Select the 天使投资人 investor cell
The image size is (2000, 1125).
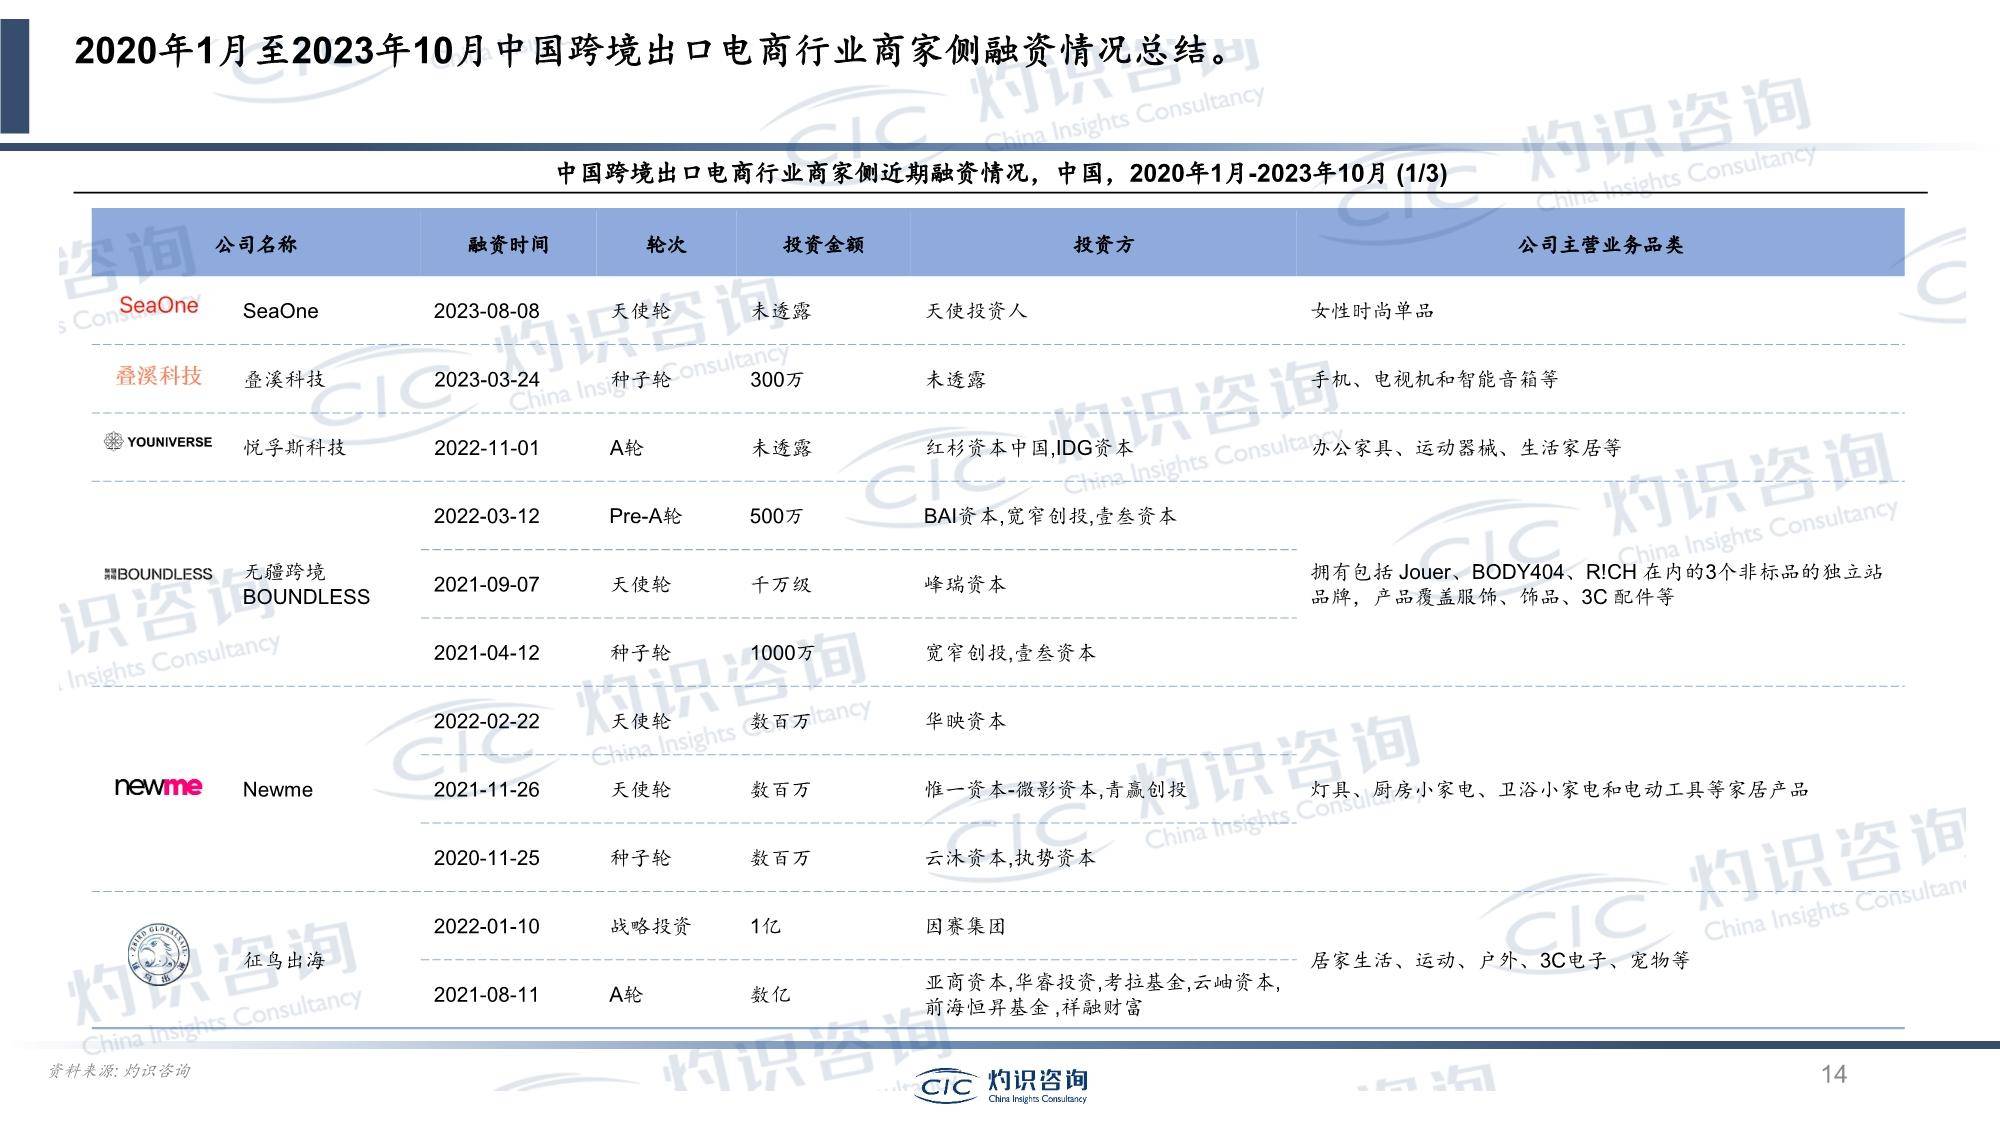tap(976, 311)
